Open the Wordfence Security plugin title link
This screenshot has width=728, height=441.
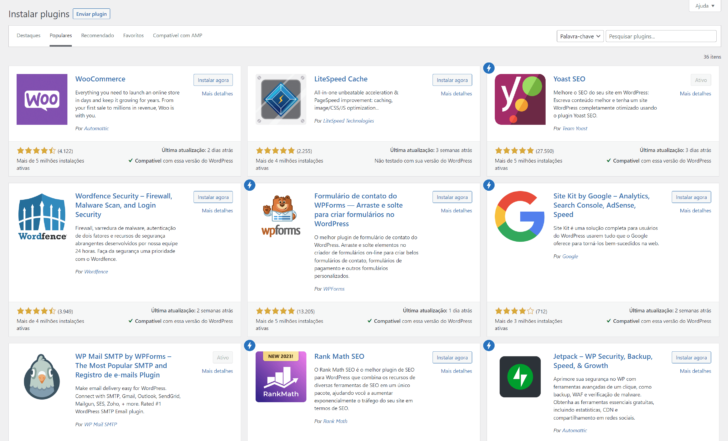(x=124, y=205)
